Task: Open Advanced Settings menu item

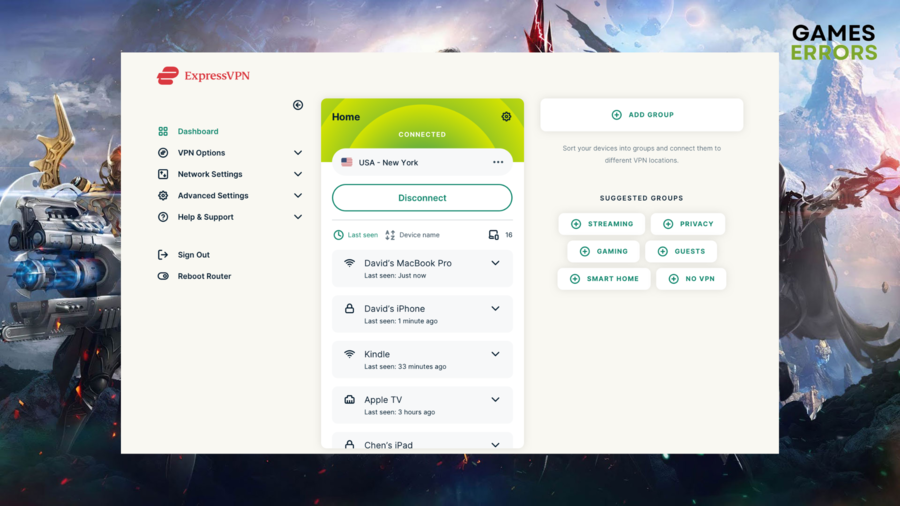Action: (x=213, y=196)
